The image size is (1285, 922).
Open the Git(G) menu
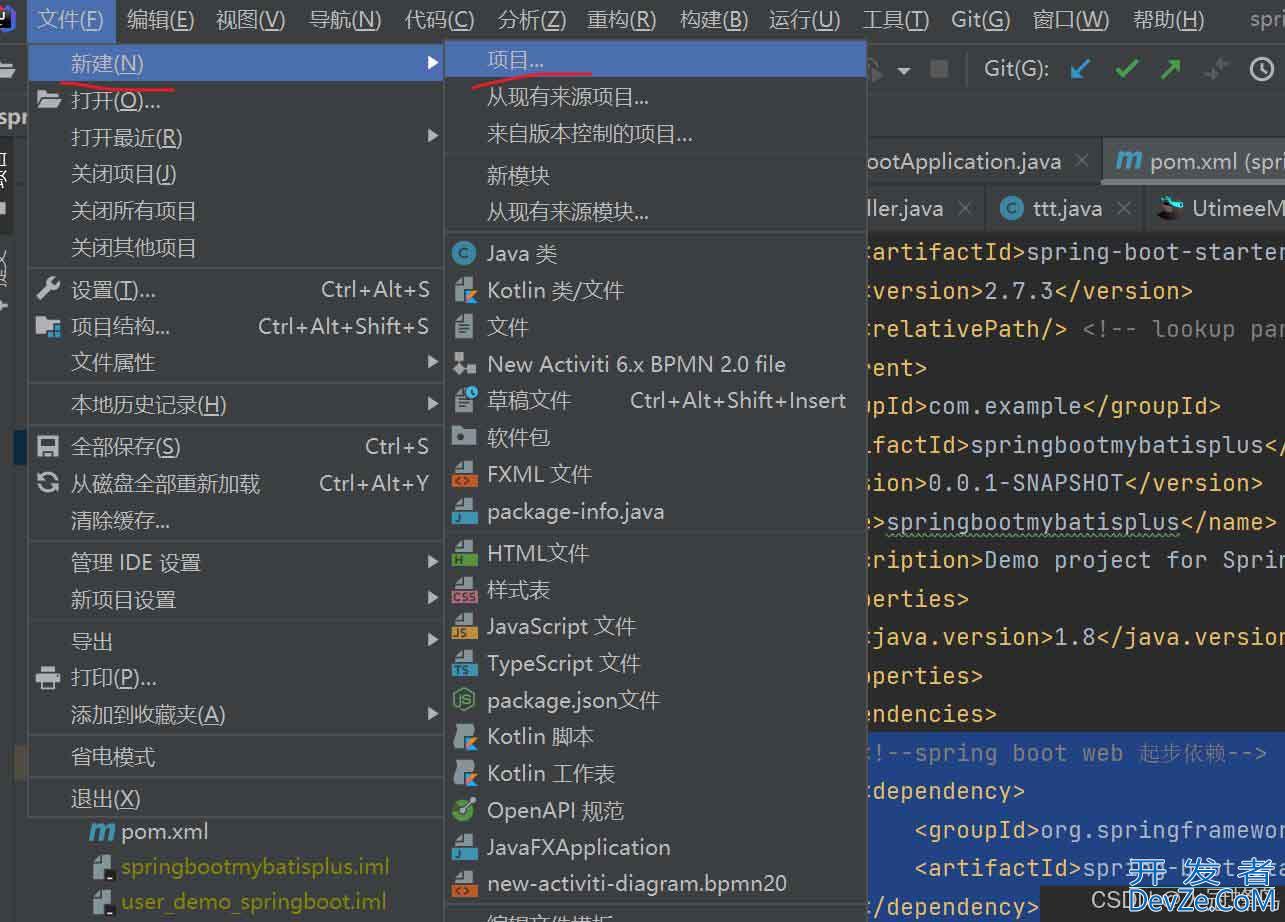tap(980, 19)
